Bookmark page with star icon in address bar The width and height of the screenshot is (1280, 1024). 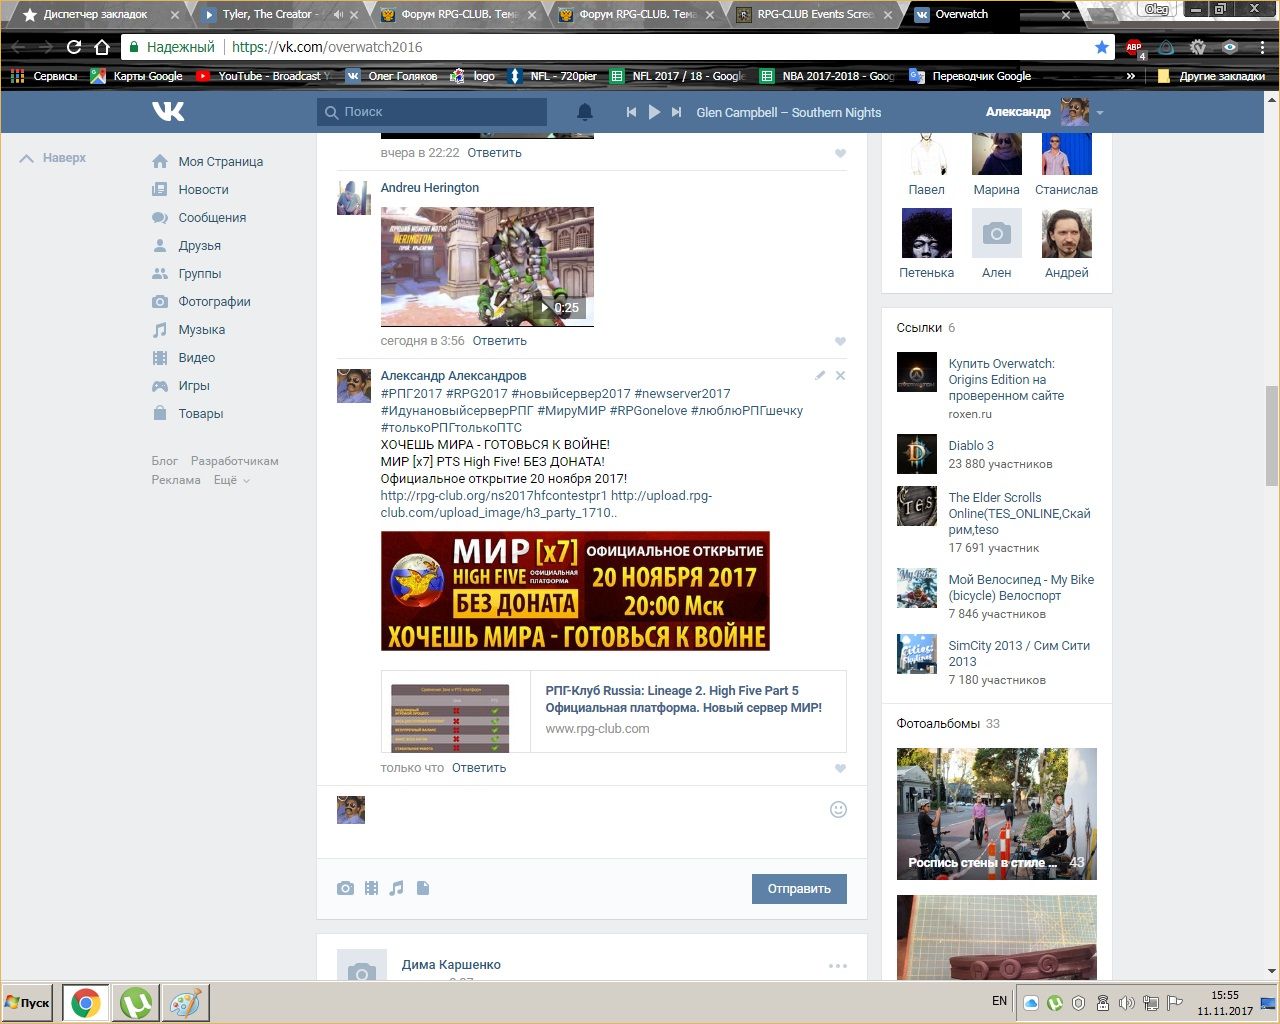pos(1102,47)
